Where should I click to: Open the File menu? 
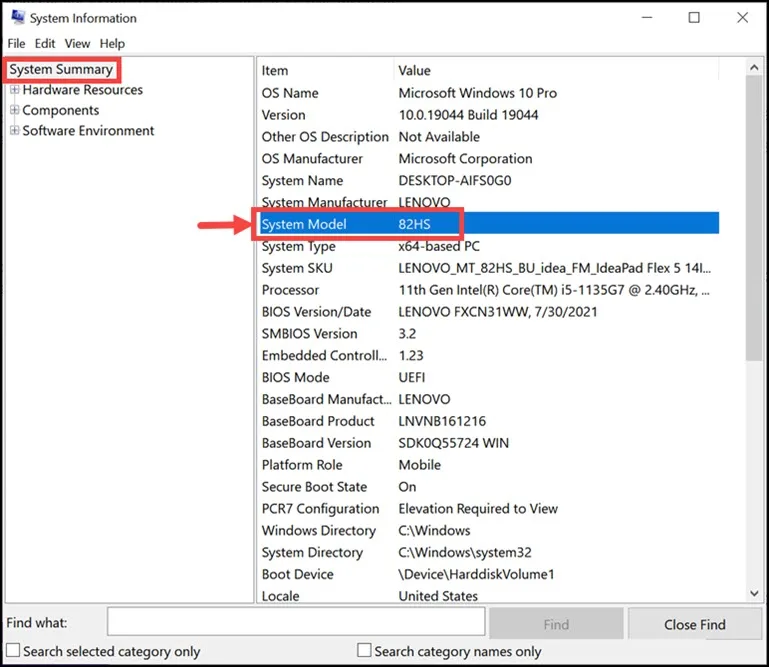tap(16, 44)
